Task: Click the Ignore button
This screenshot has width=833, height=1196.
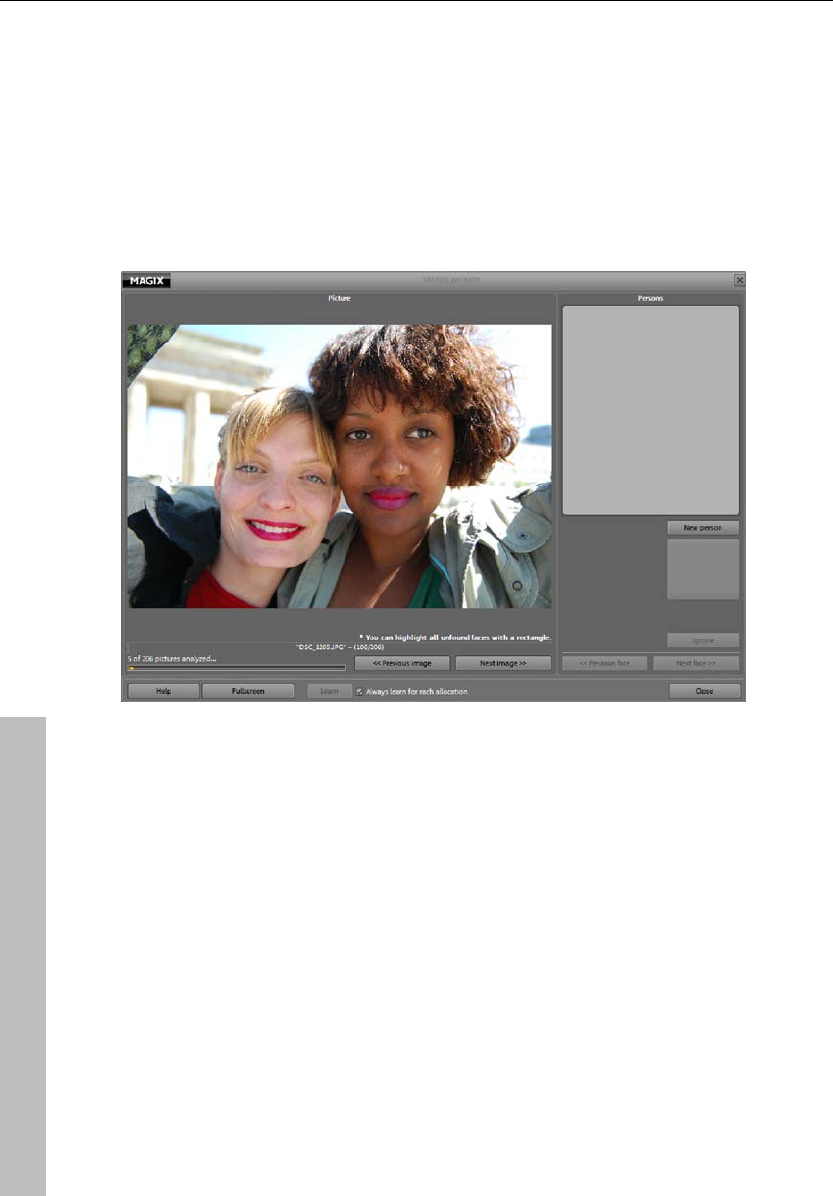Action: (703, 641)
